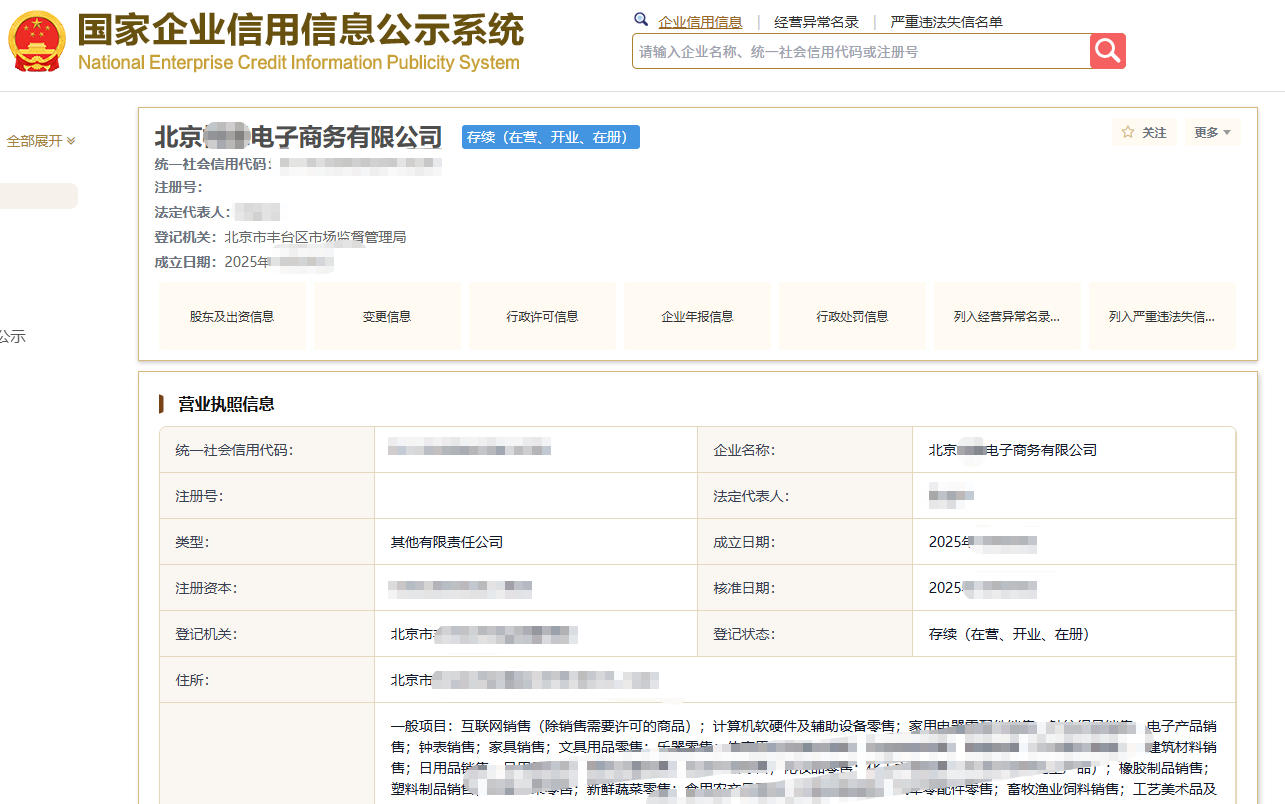Open the 股东及出资信息 section
The image size is (1285, 804).
pyautogui.click(x=232, y=316)
